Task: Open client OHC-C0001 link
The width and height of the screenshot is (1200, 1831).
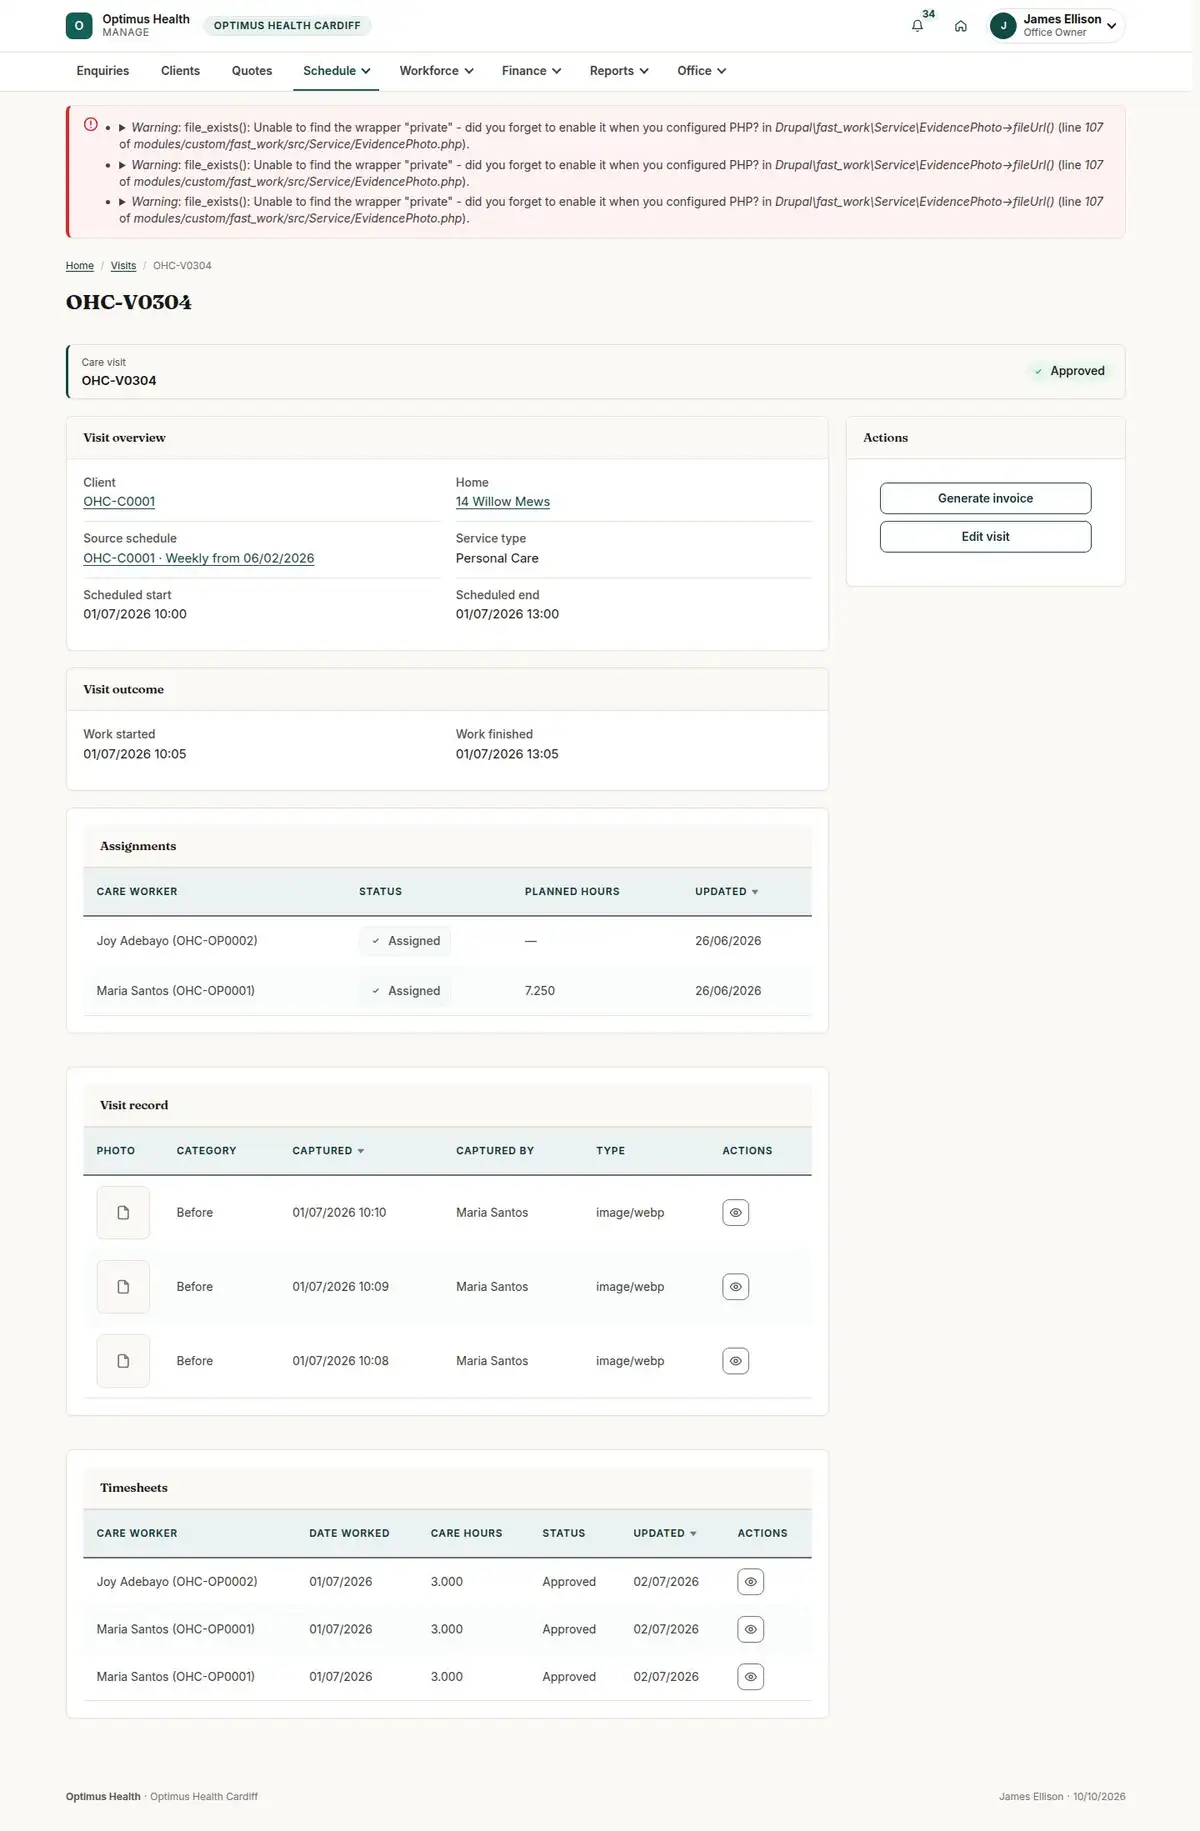Action: 119,502
